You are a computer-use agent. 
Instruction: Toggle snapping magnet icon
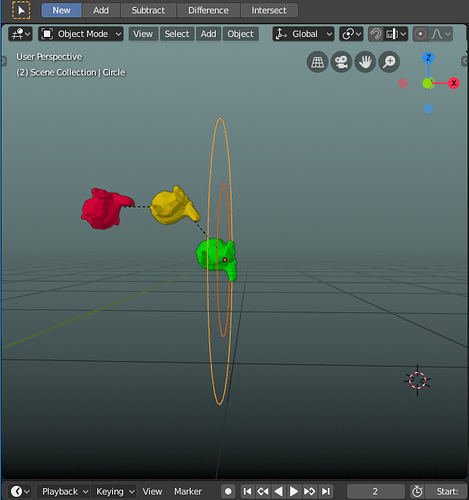[x=376, y=34]
